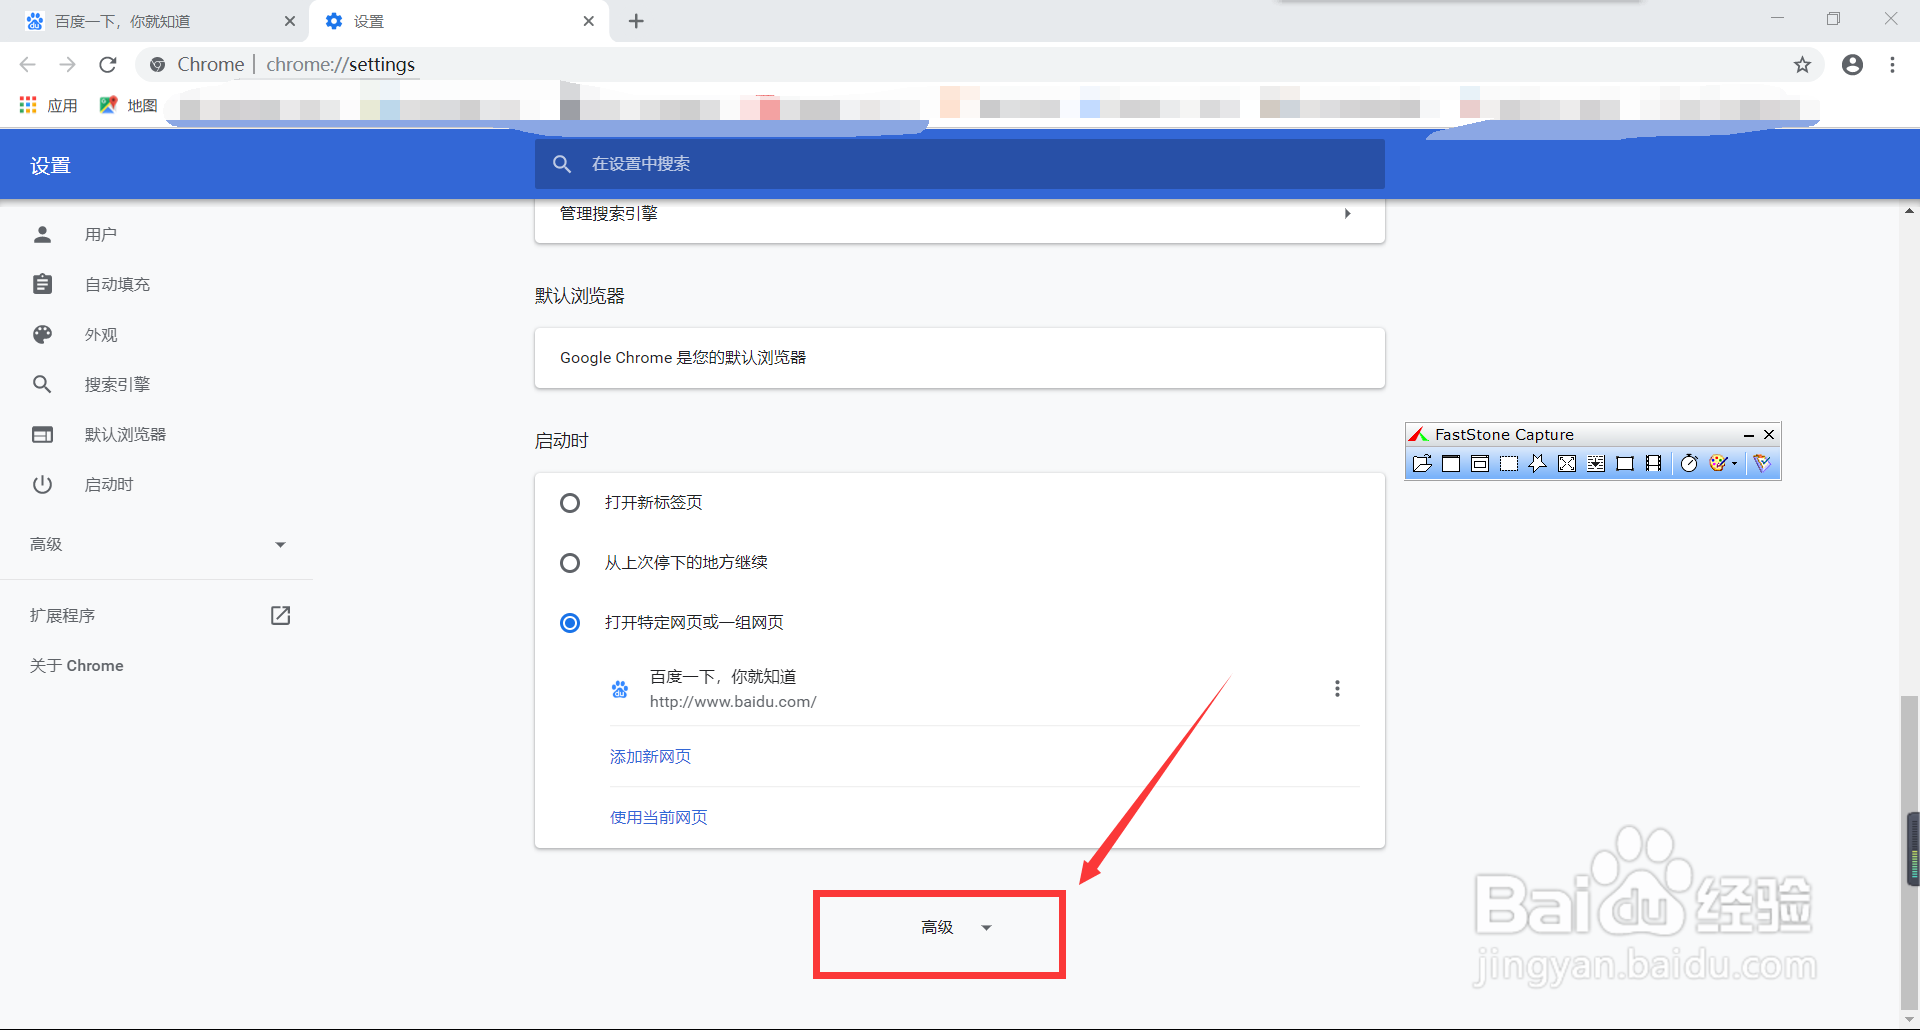This screenshot has width=1920, height=1030.
Task: Open Chrome profile account icon
Action: pos(1852,65)
